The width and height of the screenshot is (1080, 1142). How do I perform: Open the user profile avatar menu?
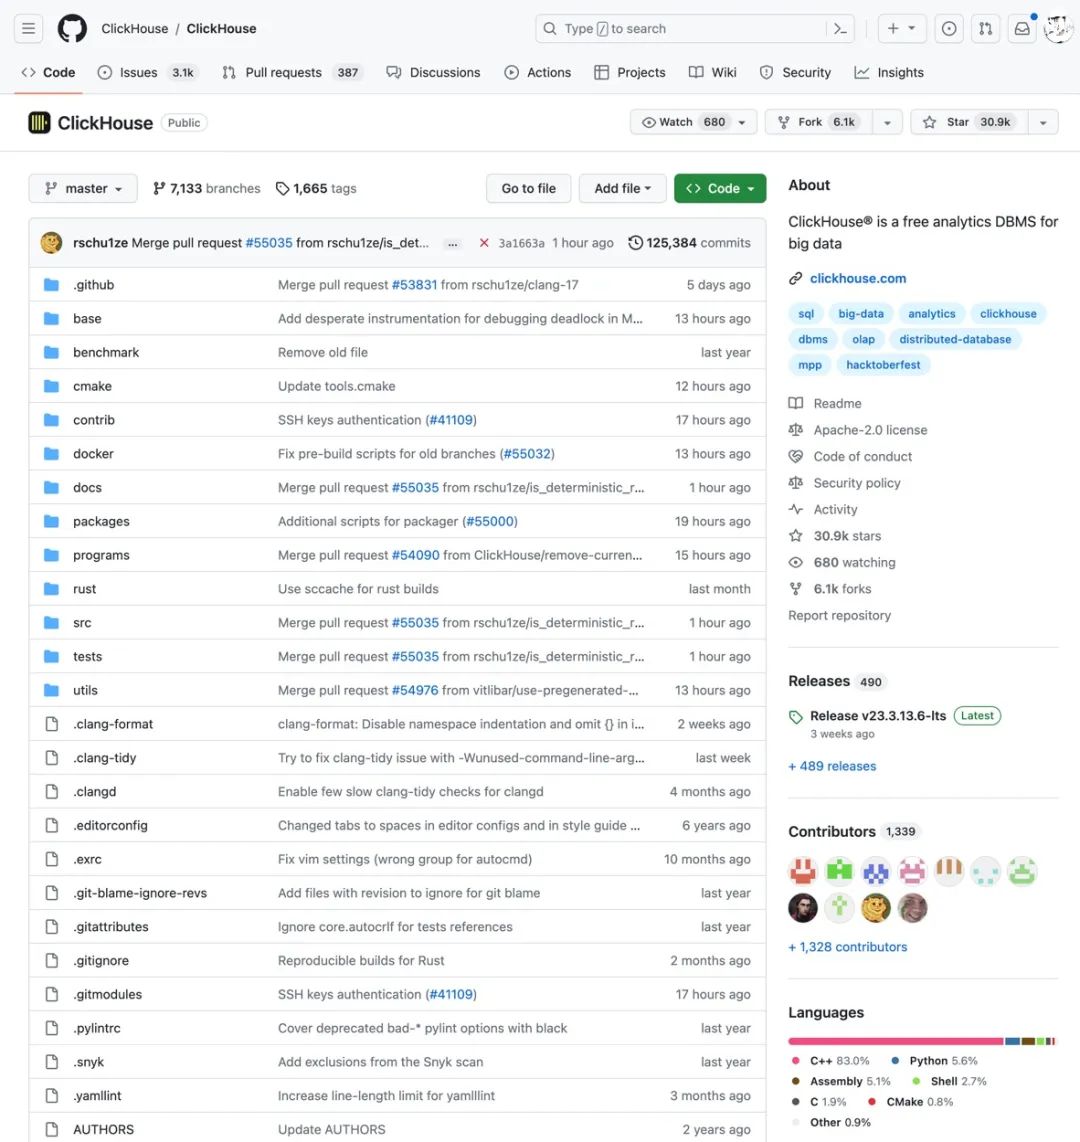(x=1058, y=28)
